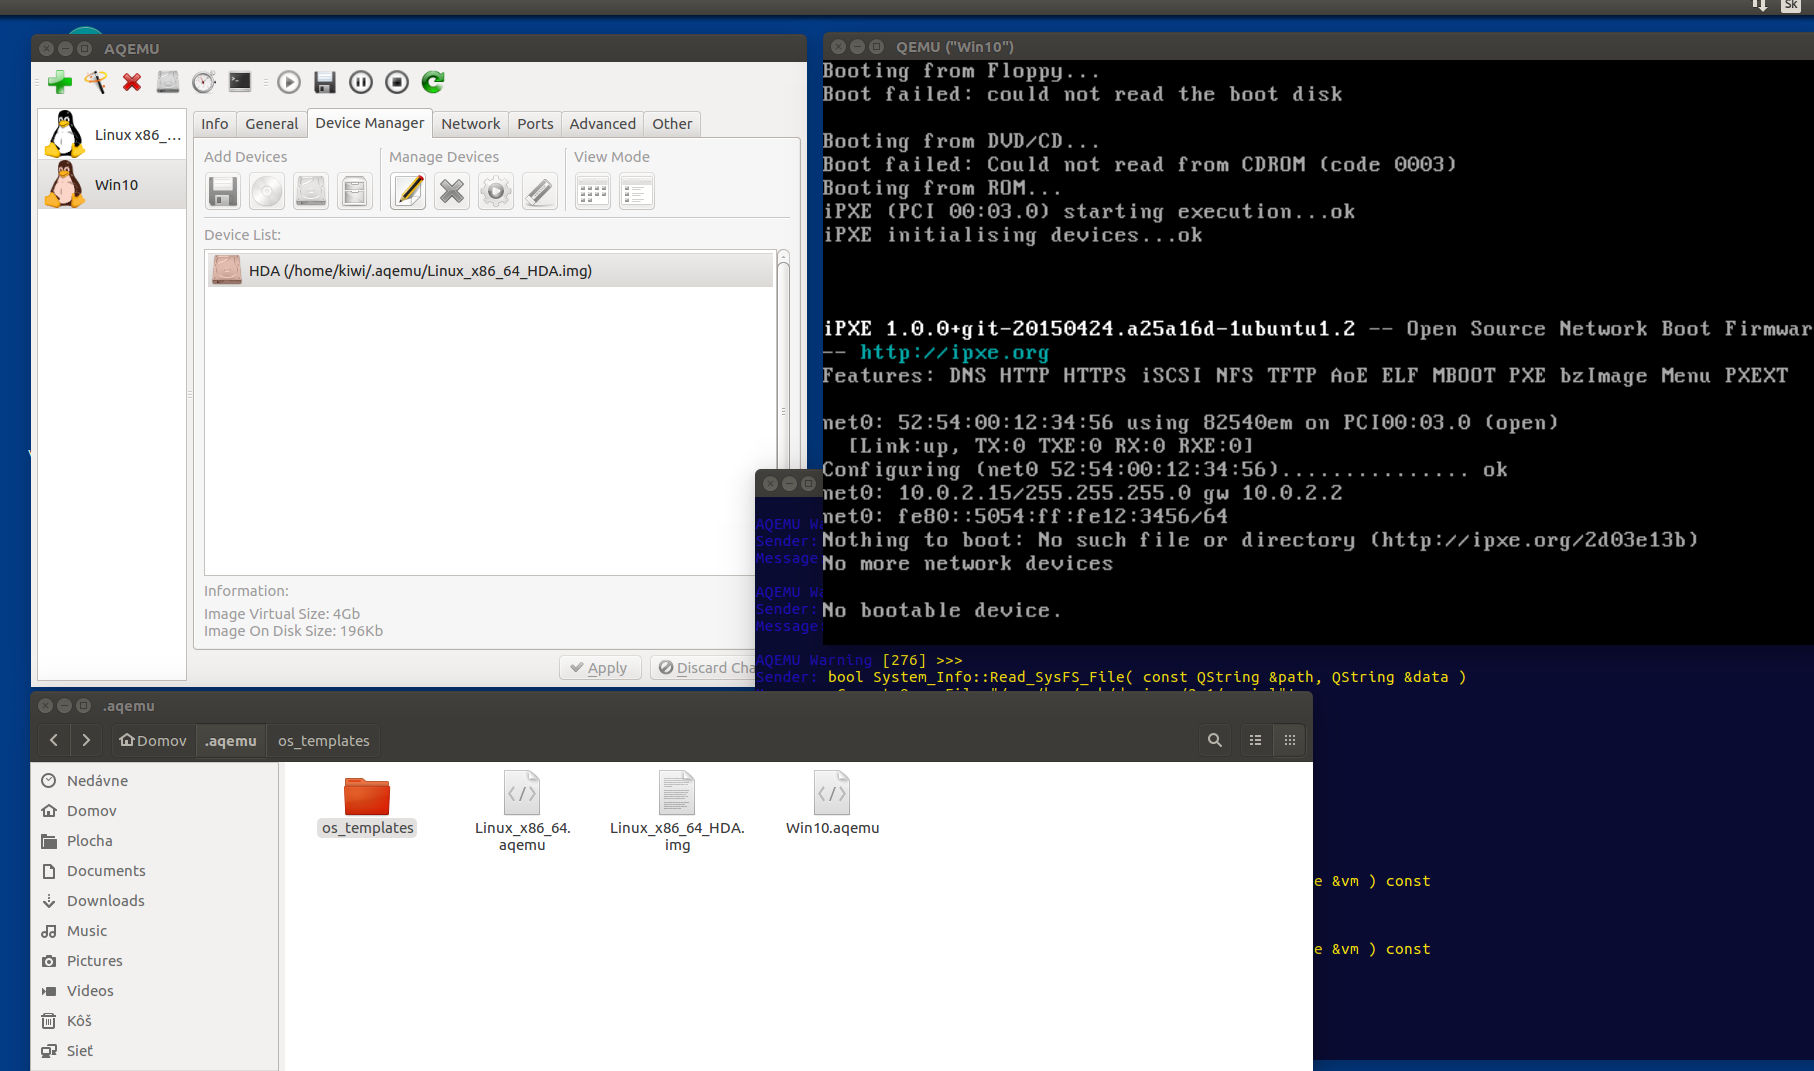Screen dimensions: 1814x1071
Task: Select the Device Manager tab
Action: point(370,123)
